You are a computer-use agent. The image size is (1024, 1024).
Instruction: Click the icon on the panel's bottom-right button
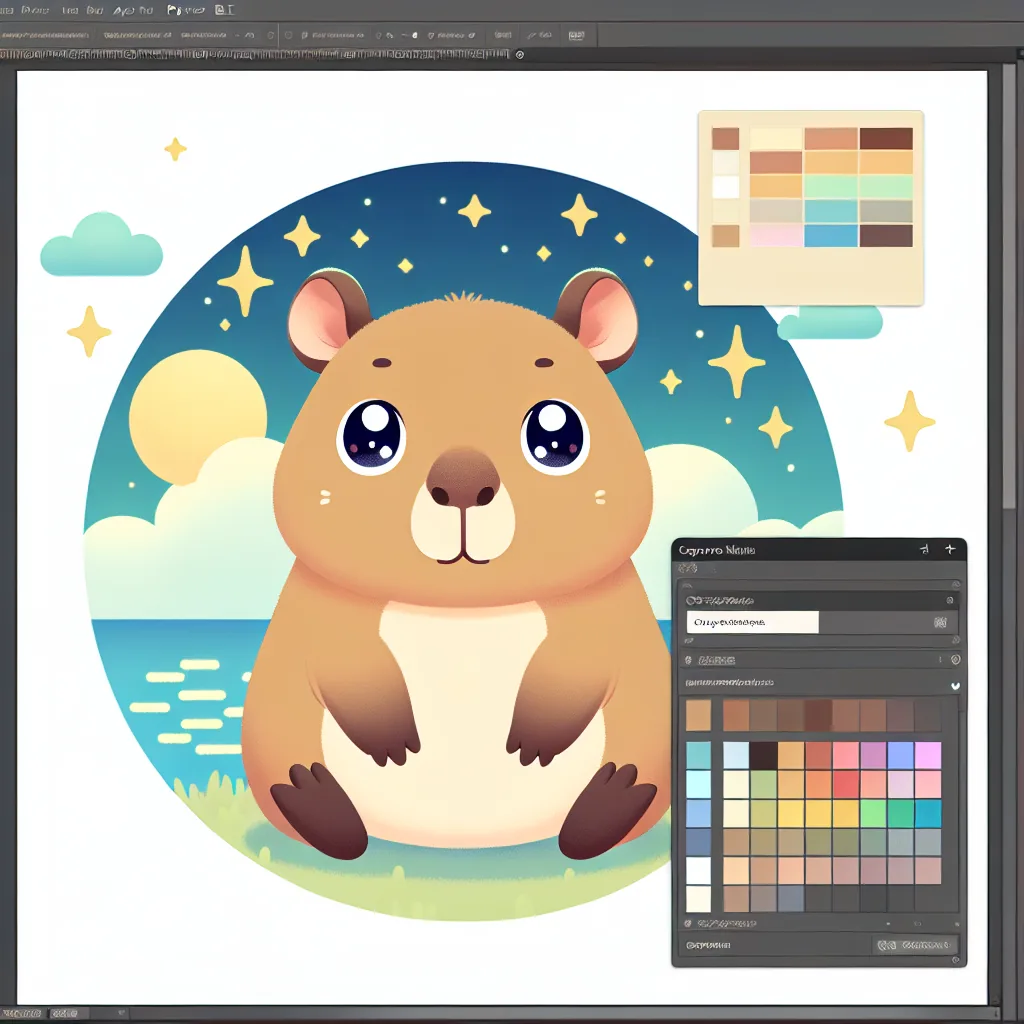pyautogui.click(x=886, y=945)
